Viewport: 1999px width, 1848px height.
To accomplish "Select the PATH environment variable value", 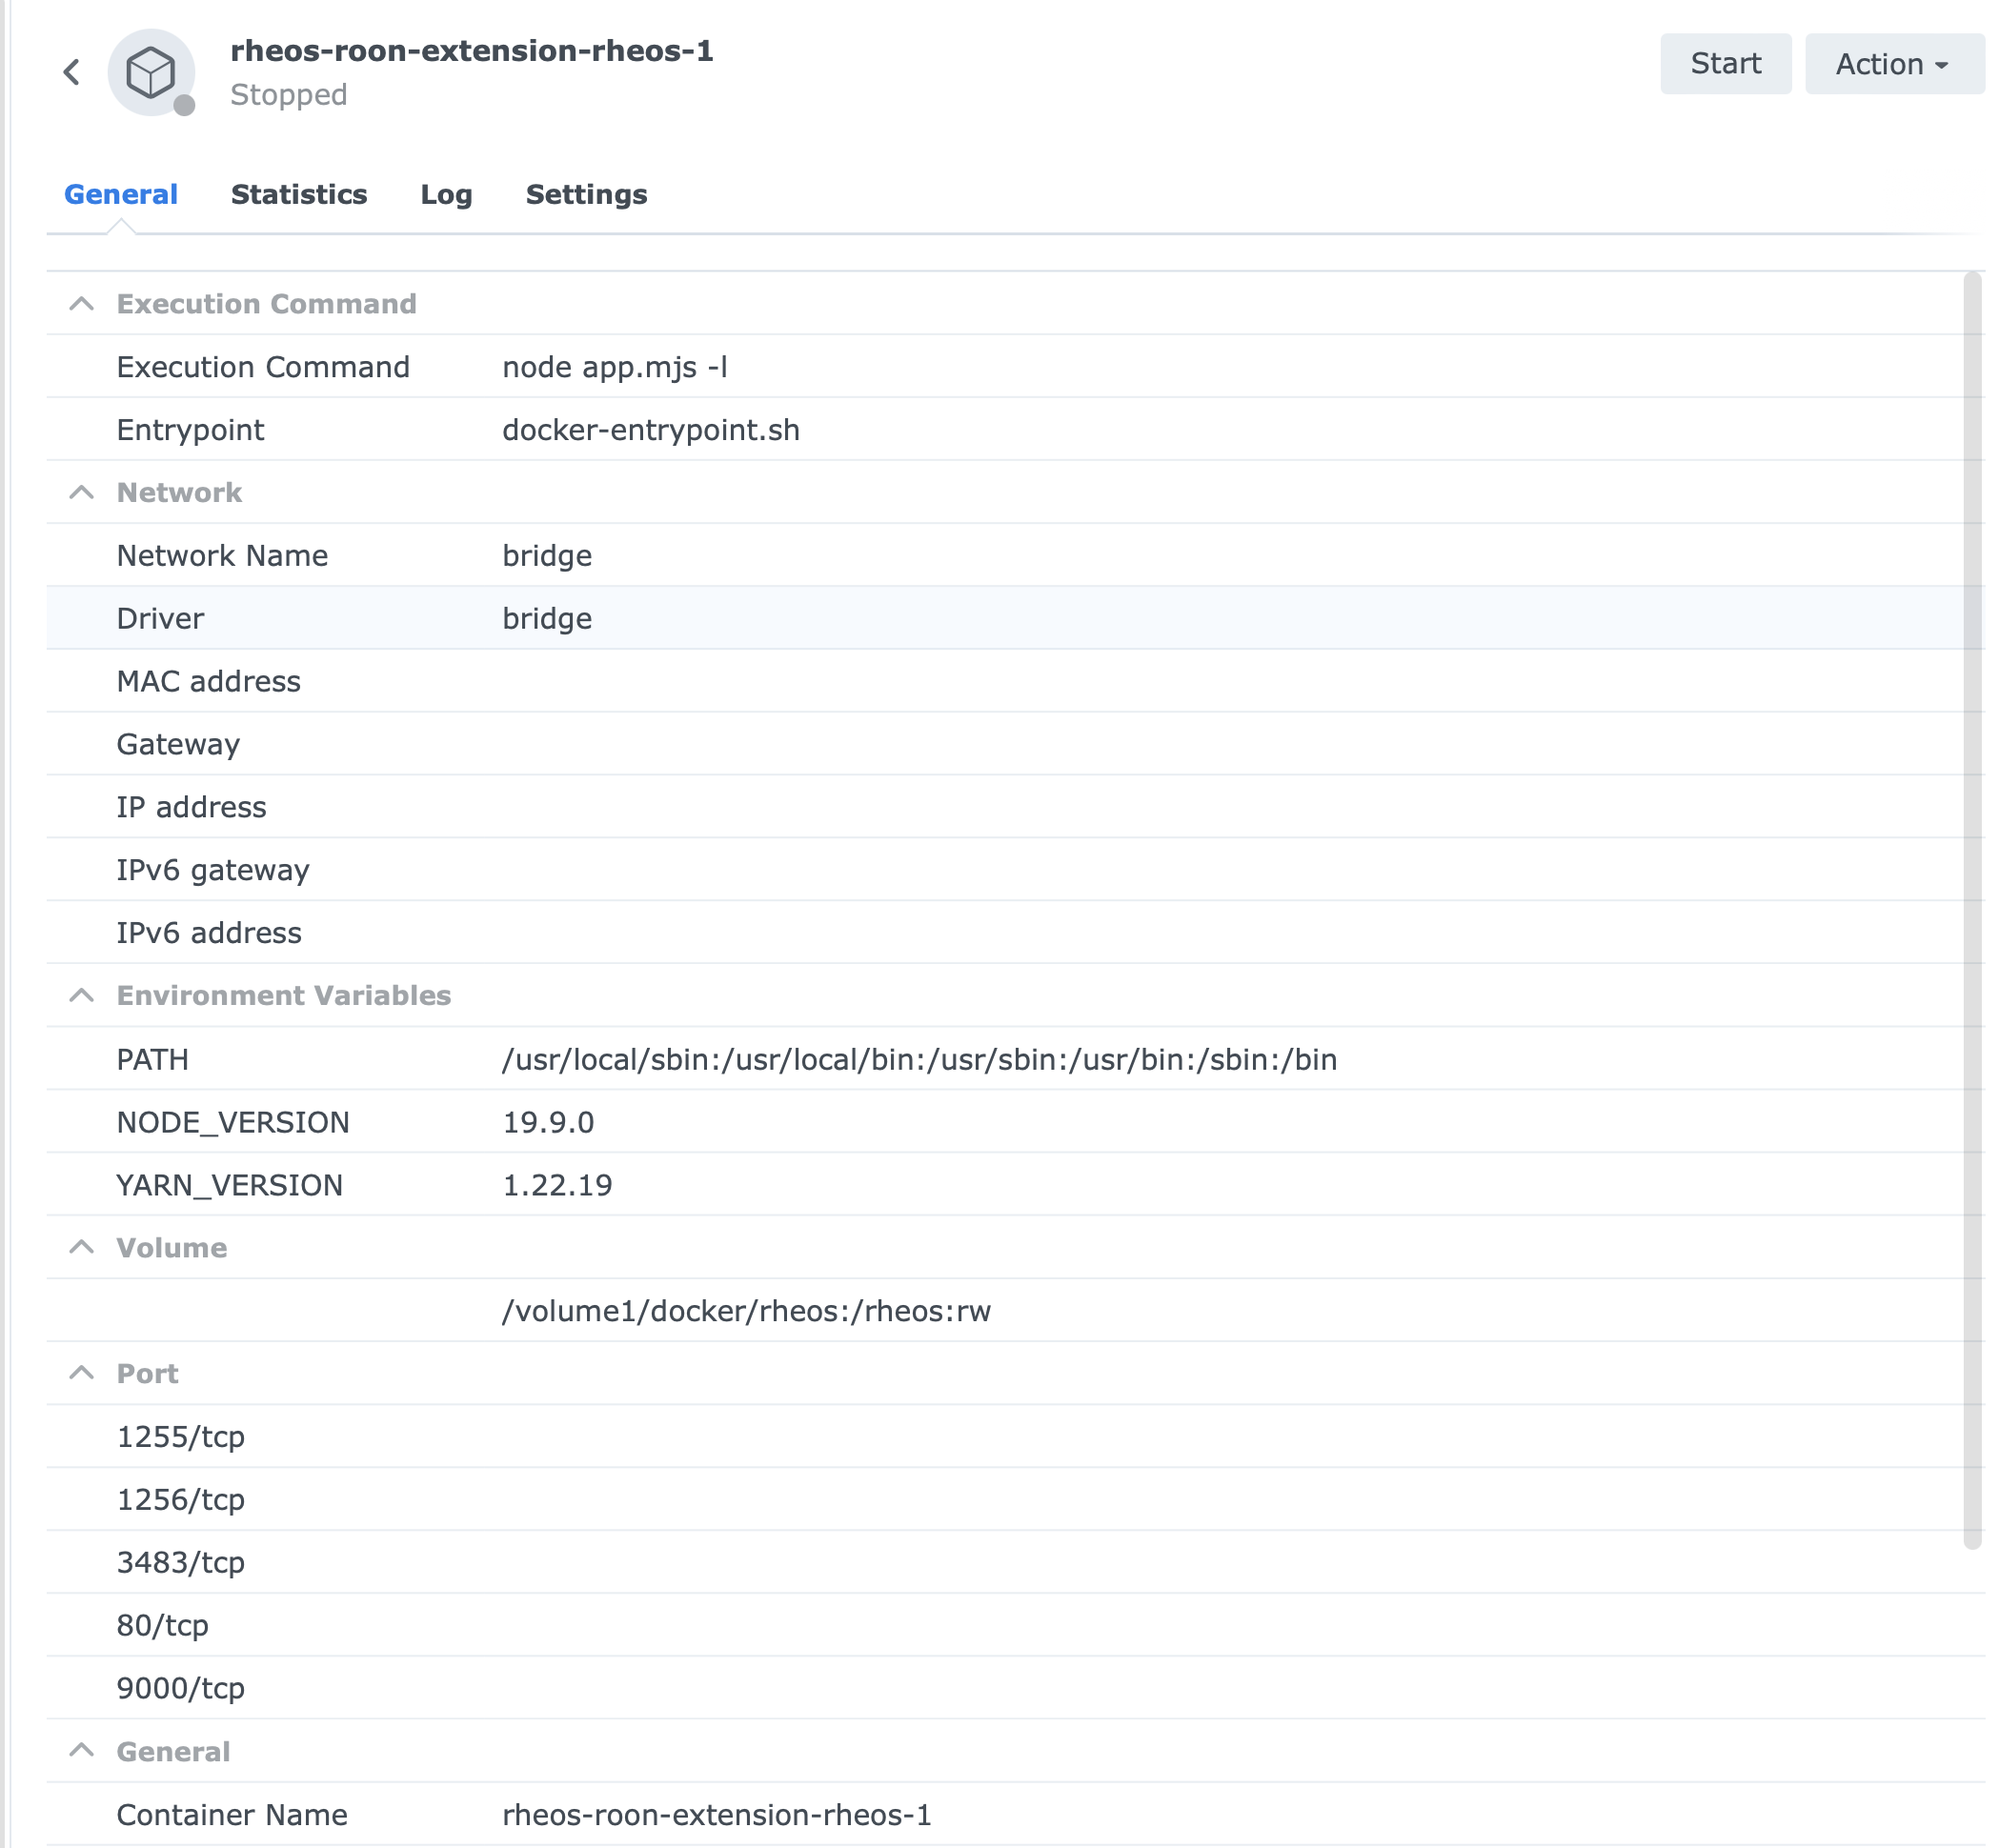I will [x=919, y=1059].
